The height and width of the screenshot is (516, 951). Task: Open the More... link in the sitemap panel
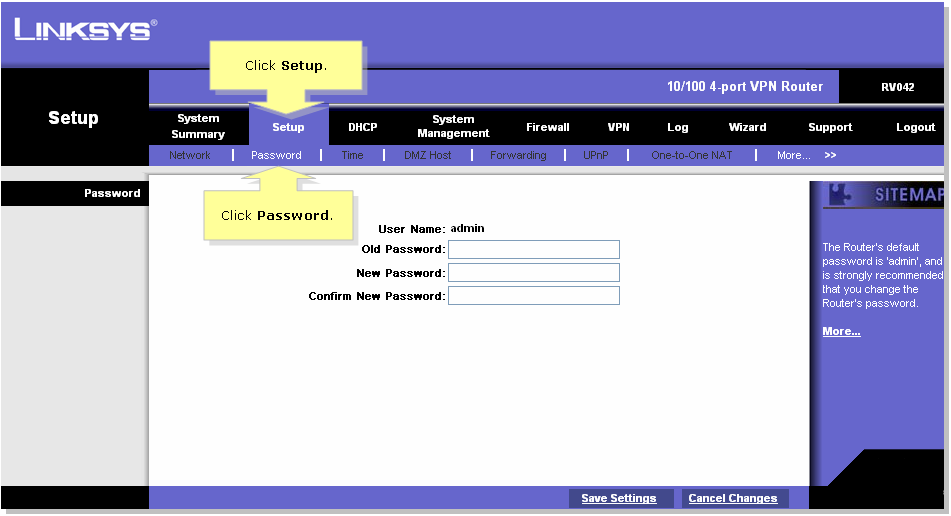coord(841,331)
